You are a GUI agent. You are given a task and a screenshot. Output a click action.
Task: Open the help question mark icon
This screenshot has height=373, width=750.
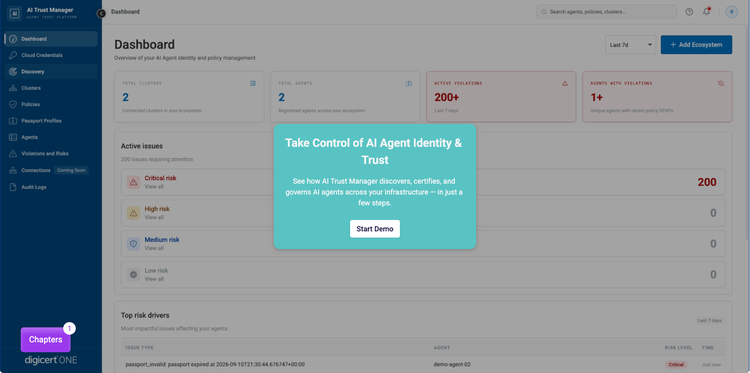pos(689,12)
